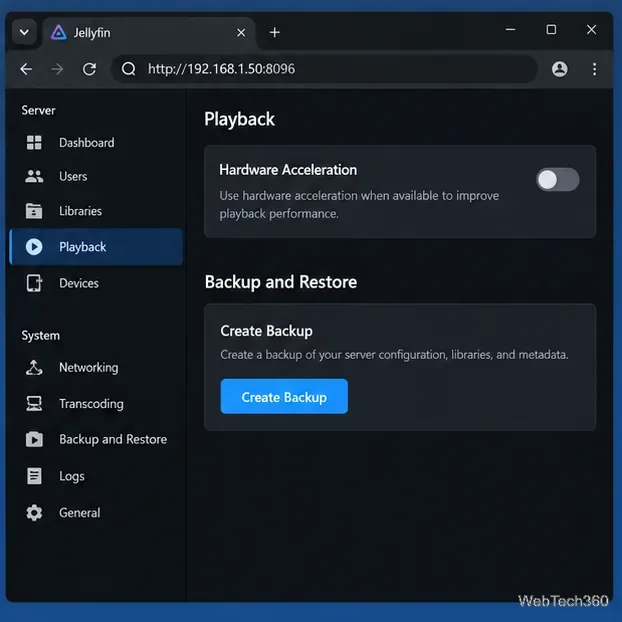Maximize the browser window
Viewport: 622px width, 622px height.
point(551,29)
